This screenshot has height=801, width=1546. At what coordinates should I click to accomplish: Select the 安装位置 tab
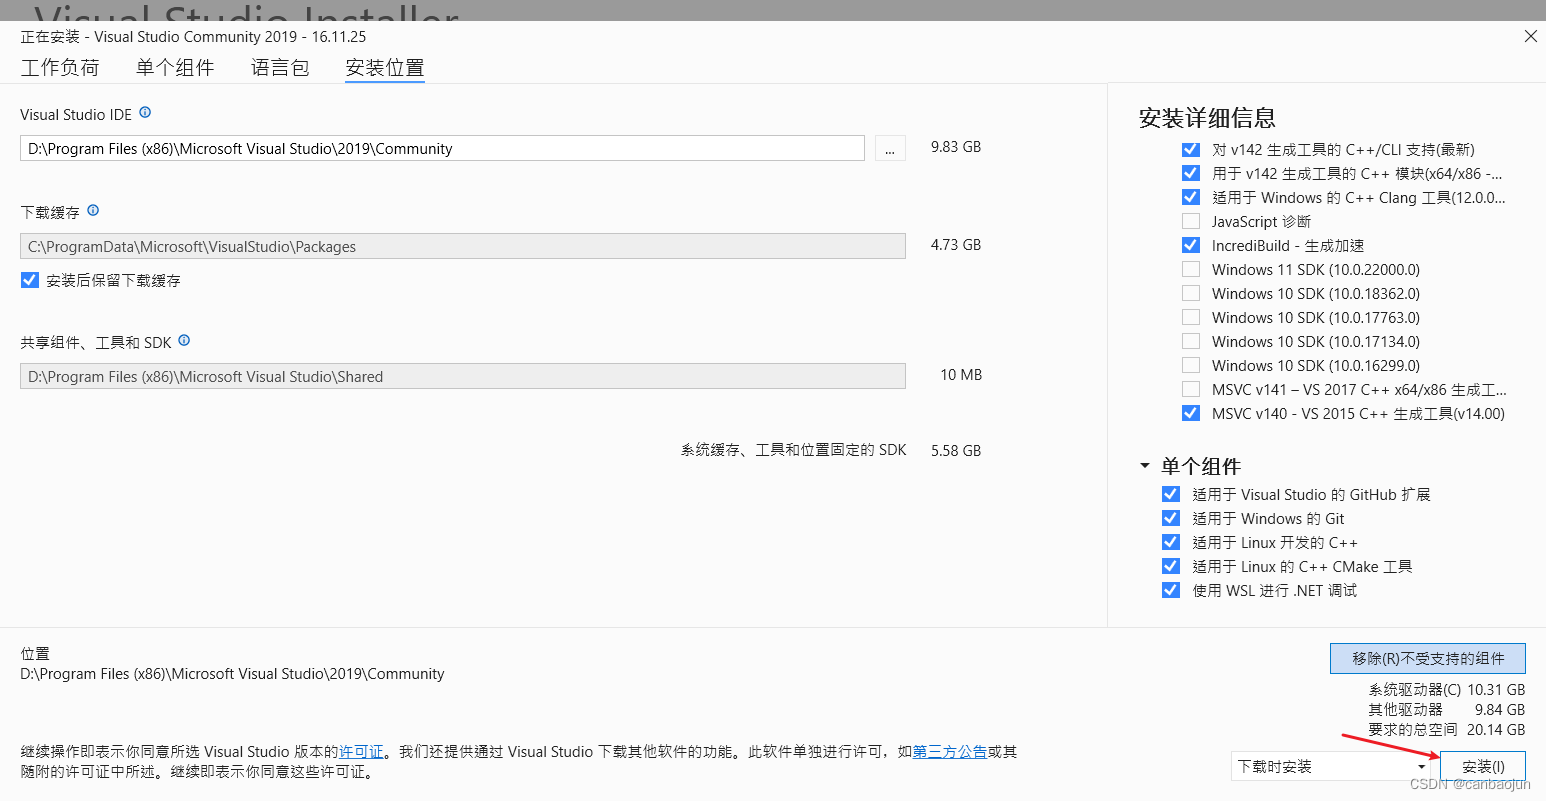pyautogui.click(x=385, y=67)
